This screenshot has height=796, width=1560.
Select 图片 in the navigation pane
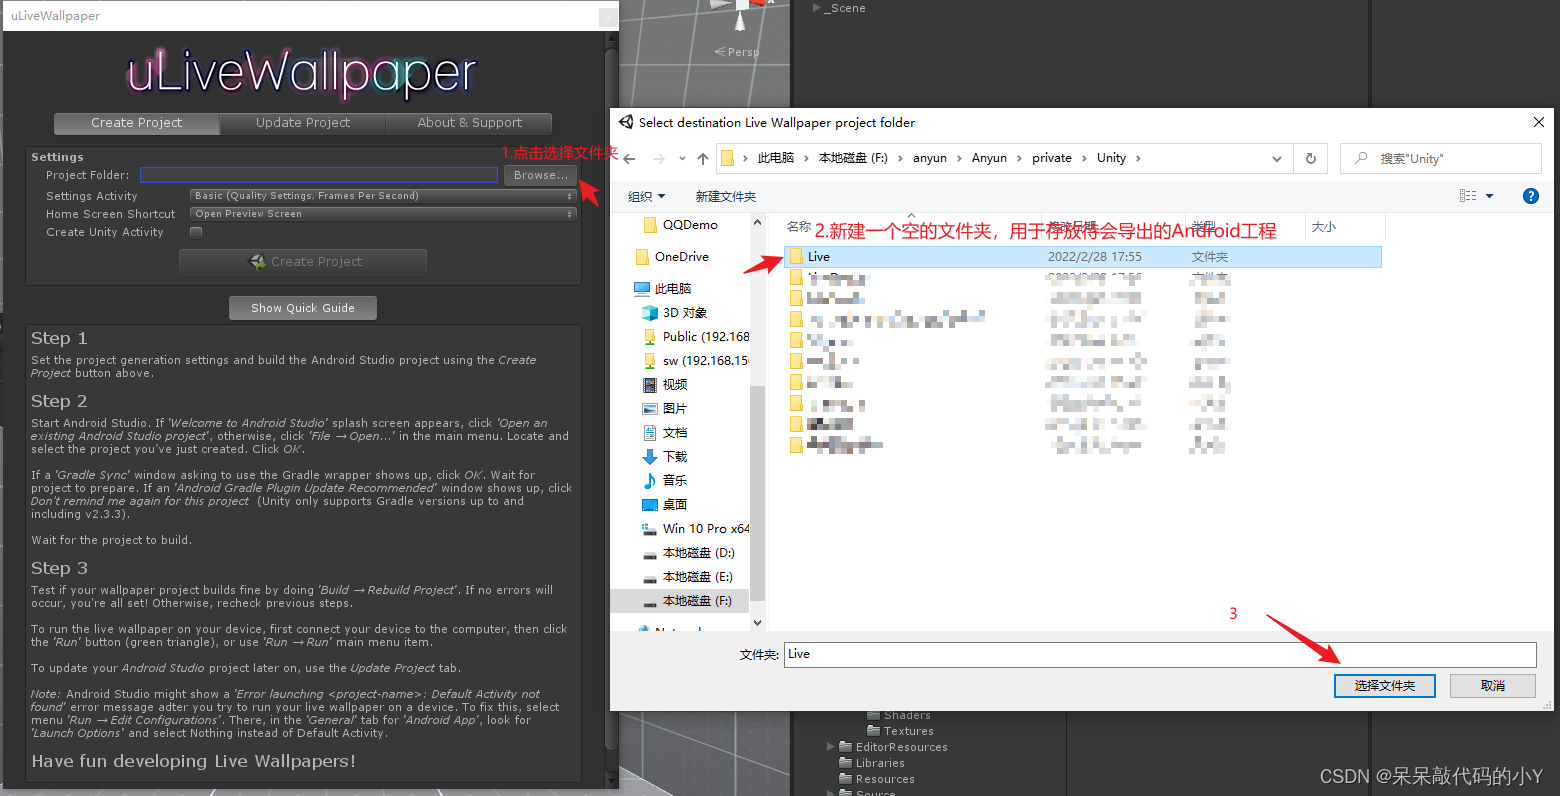pos(674,409)
